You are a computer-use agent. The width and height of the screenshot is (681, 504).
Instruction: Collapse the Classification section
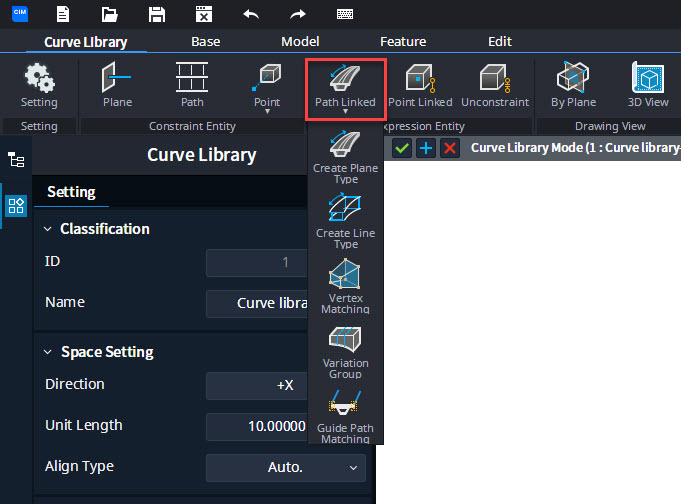pyautogui.click(x=48, y=229)
